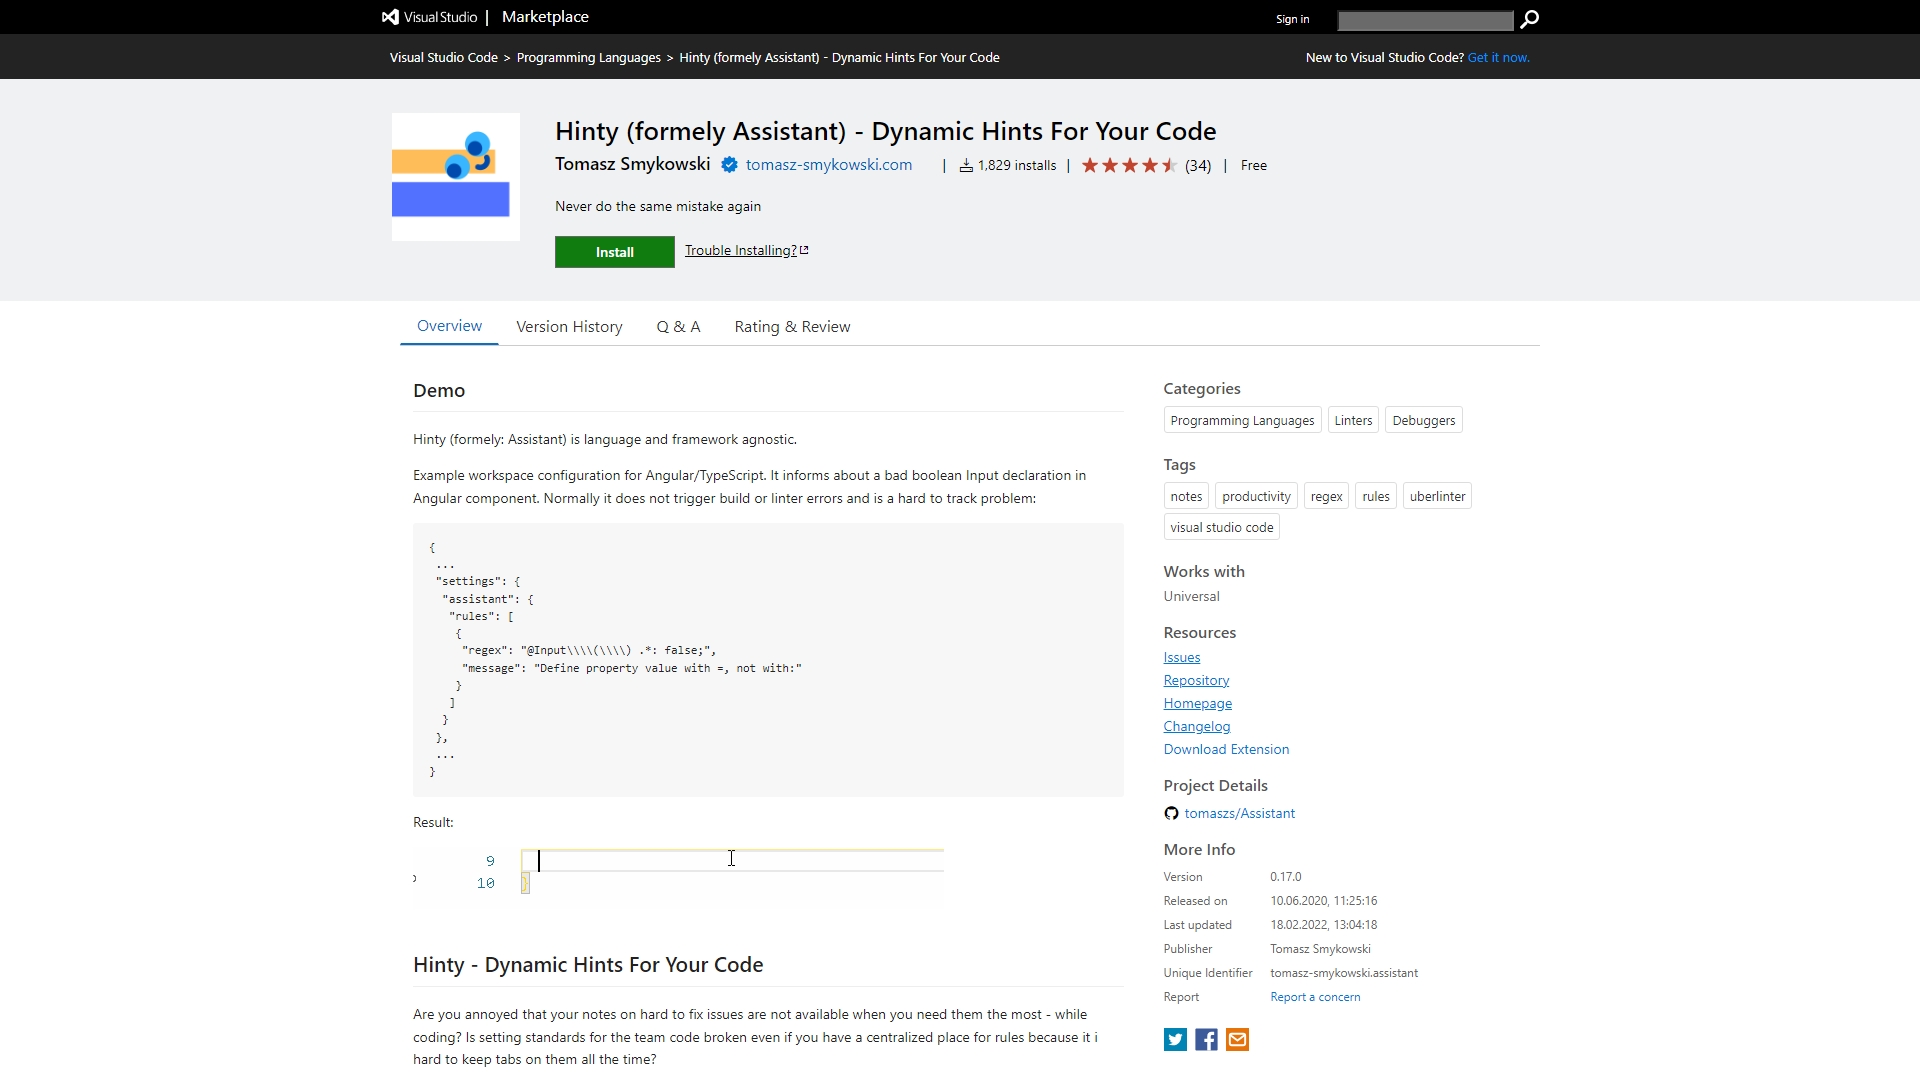Open tomasz-smykowski.com publisher link
The image size is (1920, 1080).
pyautogui.click(x=829, y=165)
